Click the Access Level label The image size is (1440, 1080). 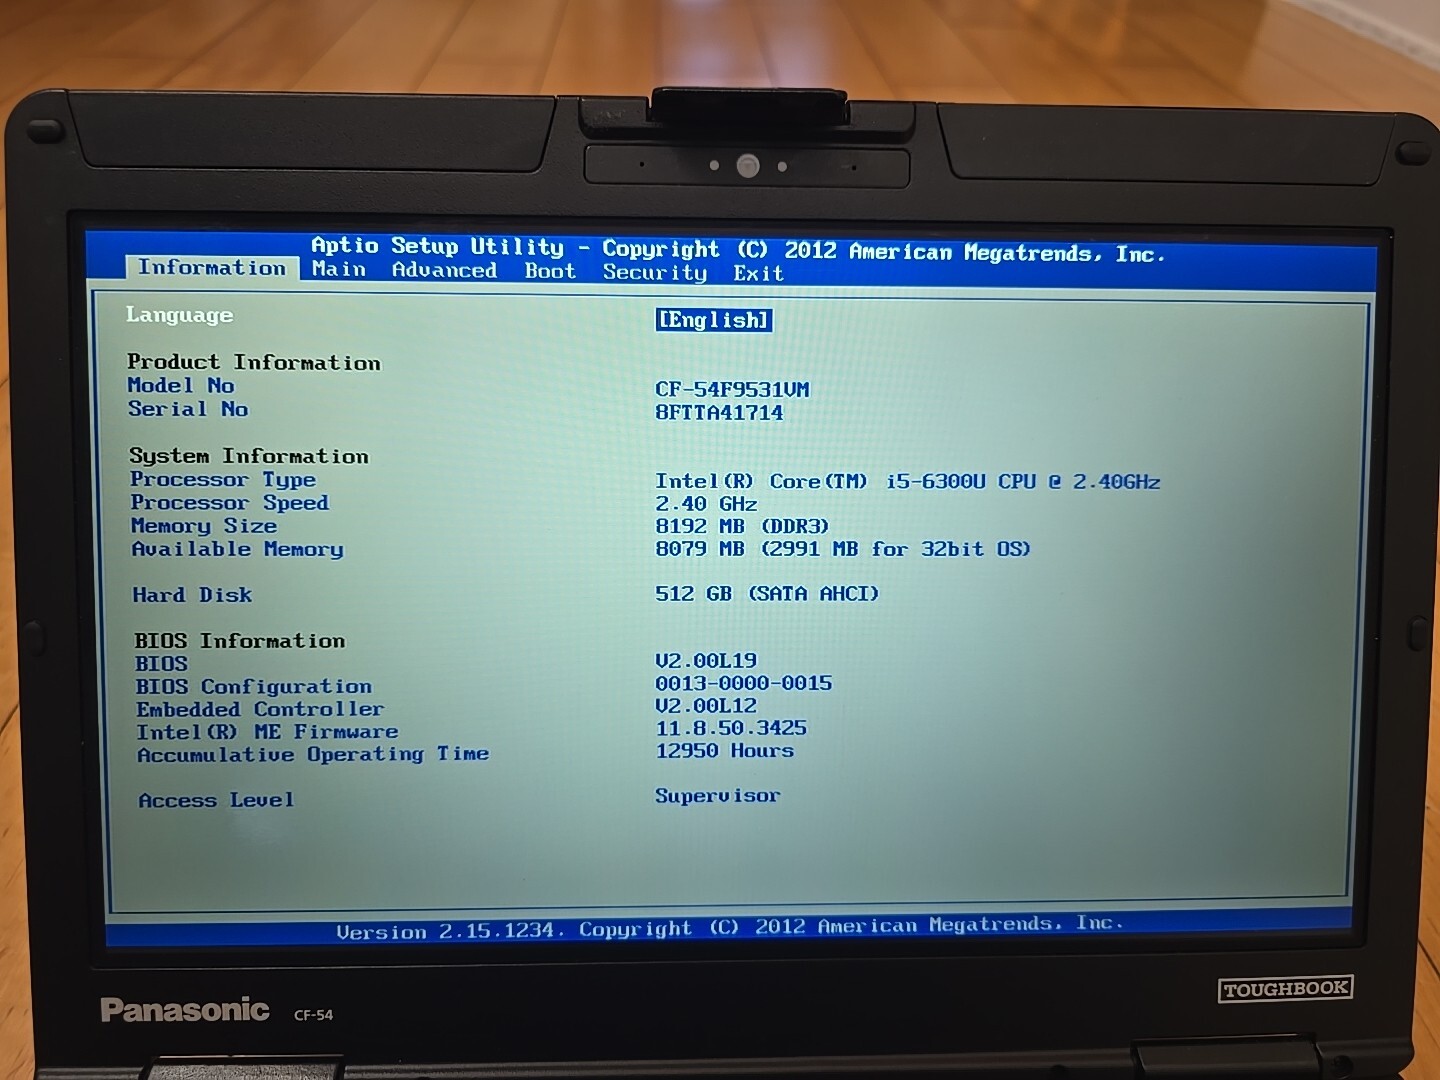point(216,800)
